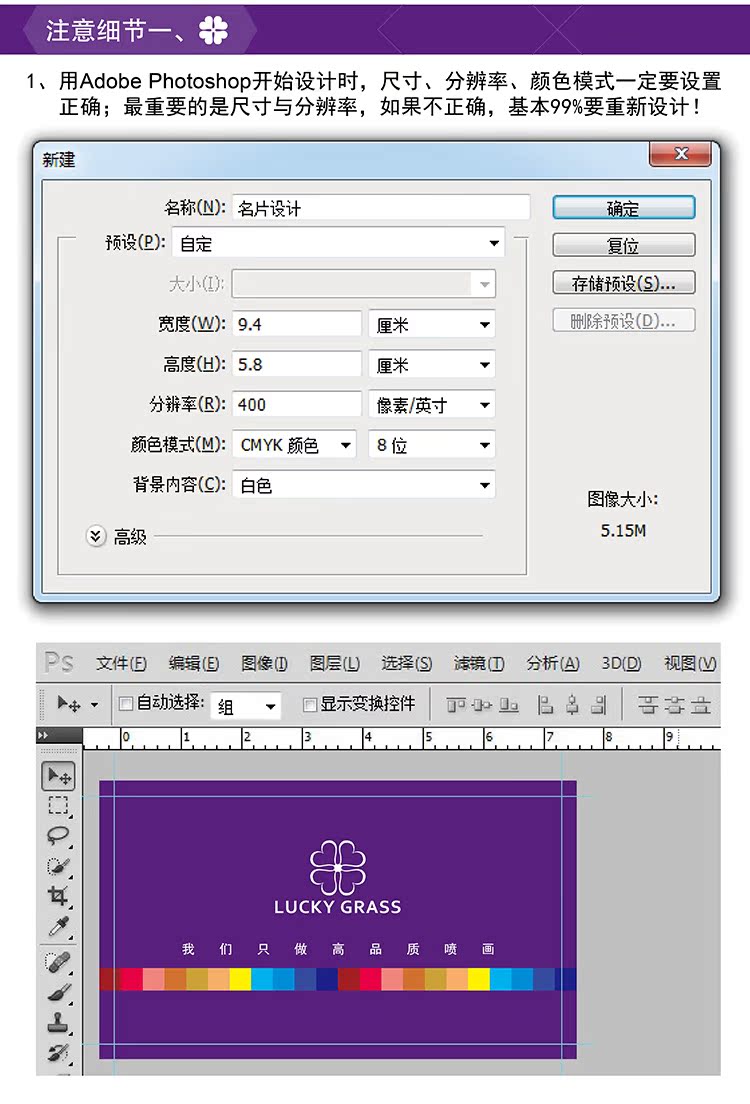Open the disabled 大小 dropdown

tap(363, 284)
